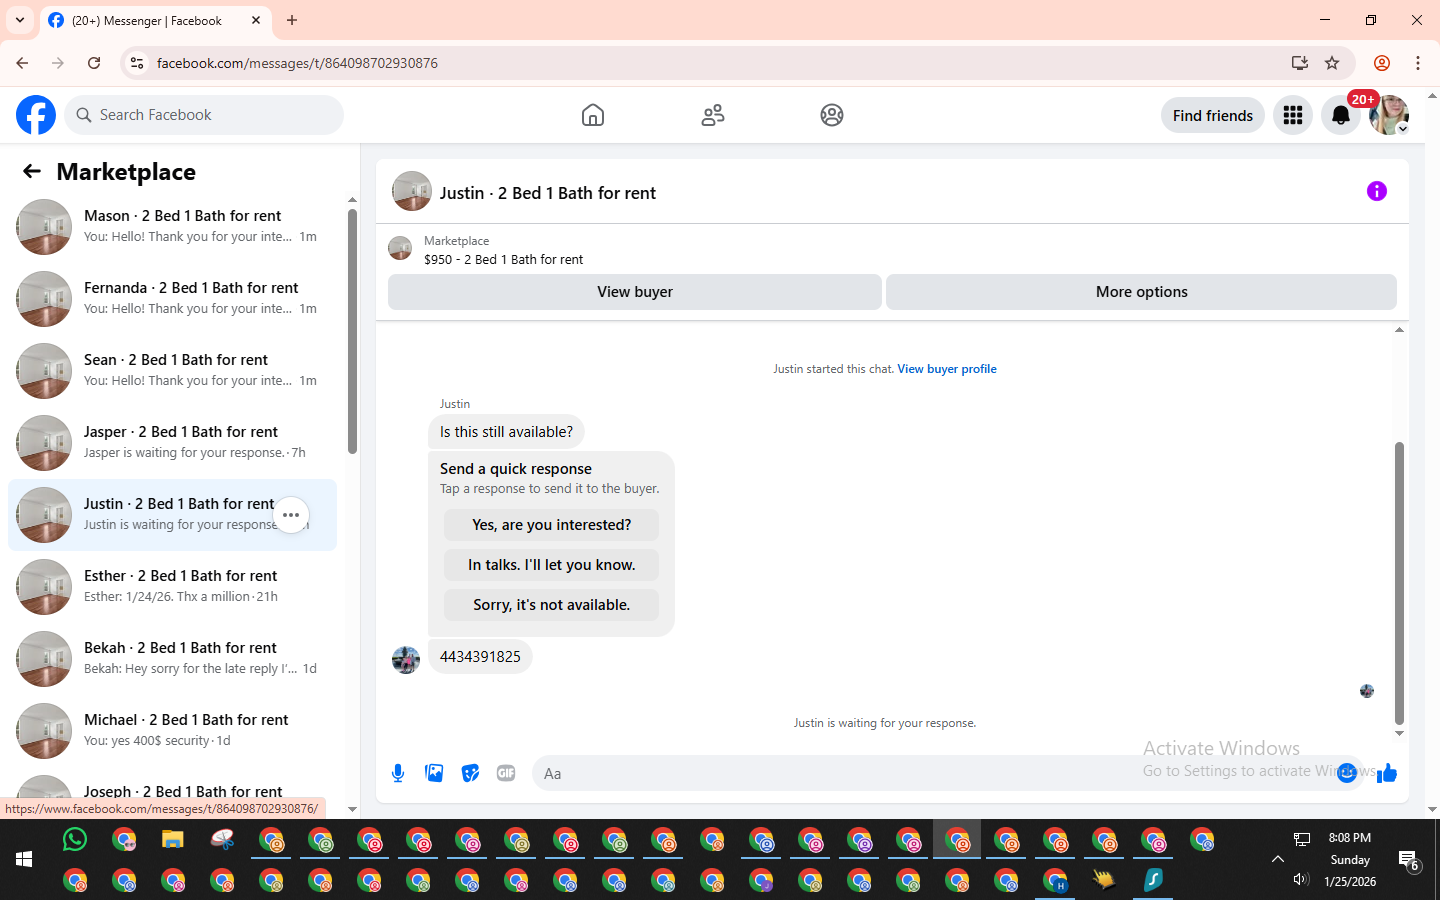Screen dimensions: 1440x900
Task: Send a thumbs-up like
Action: point(1387,773)
